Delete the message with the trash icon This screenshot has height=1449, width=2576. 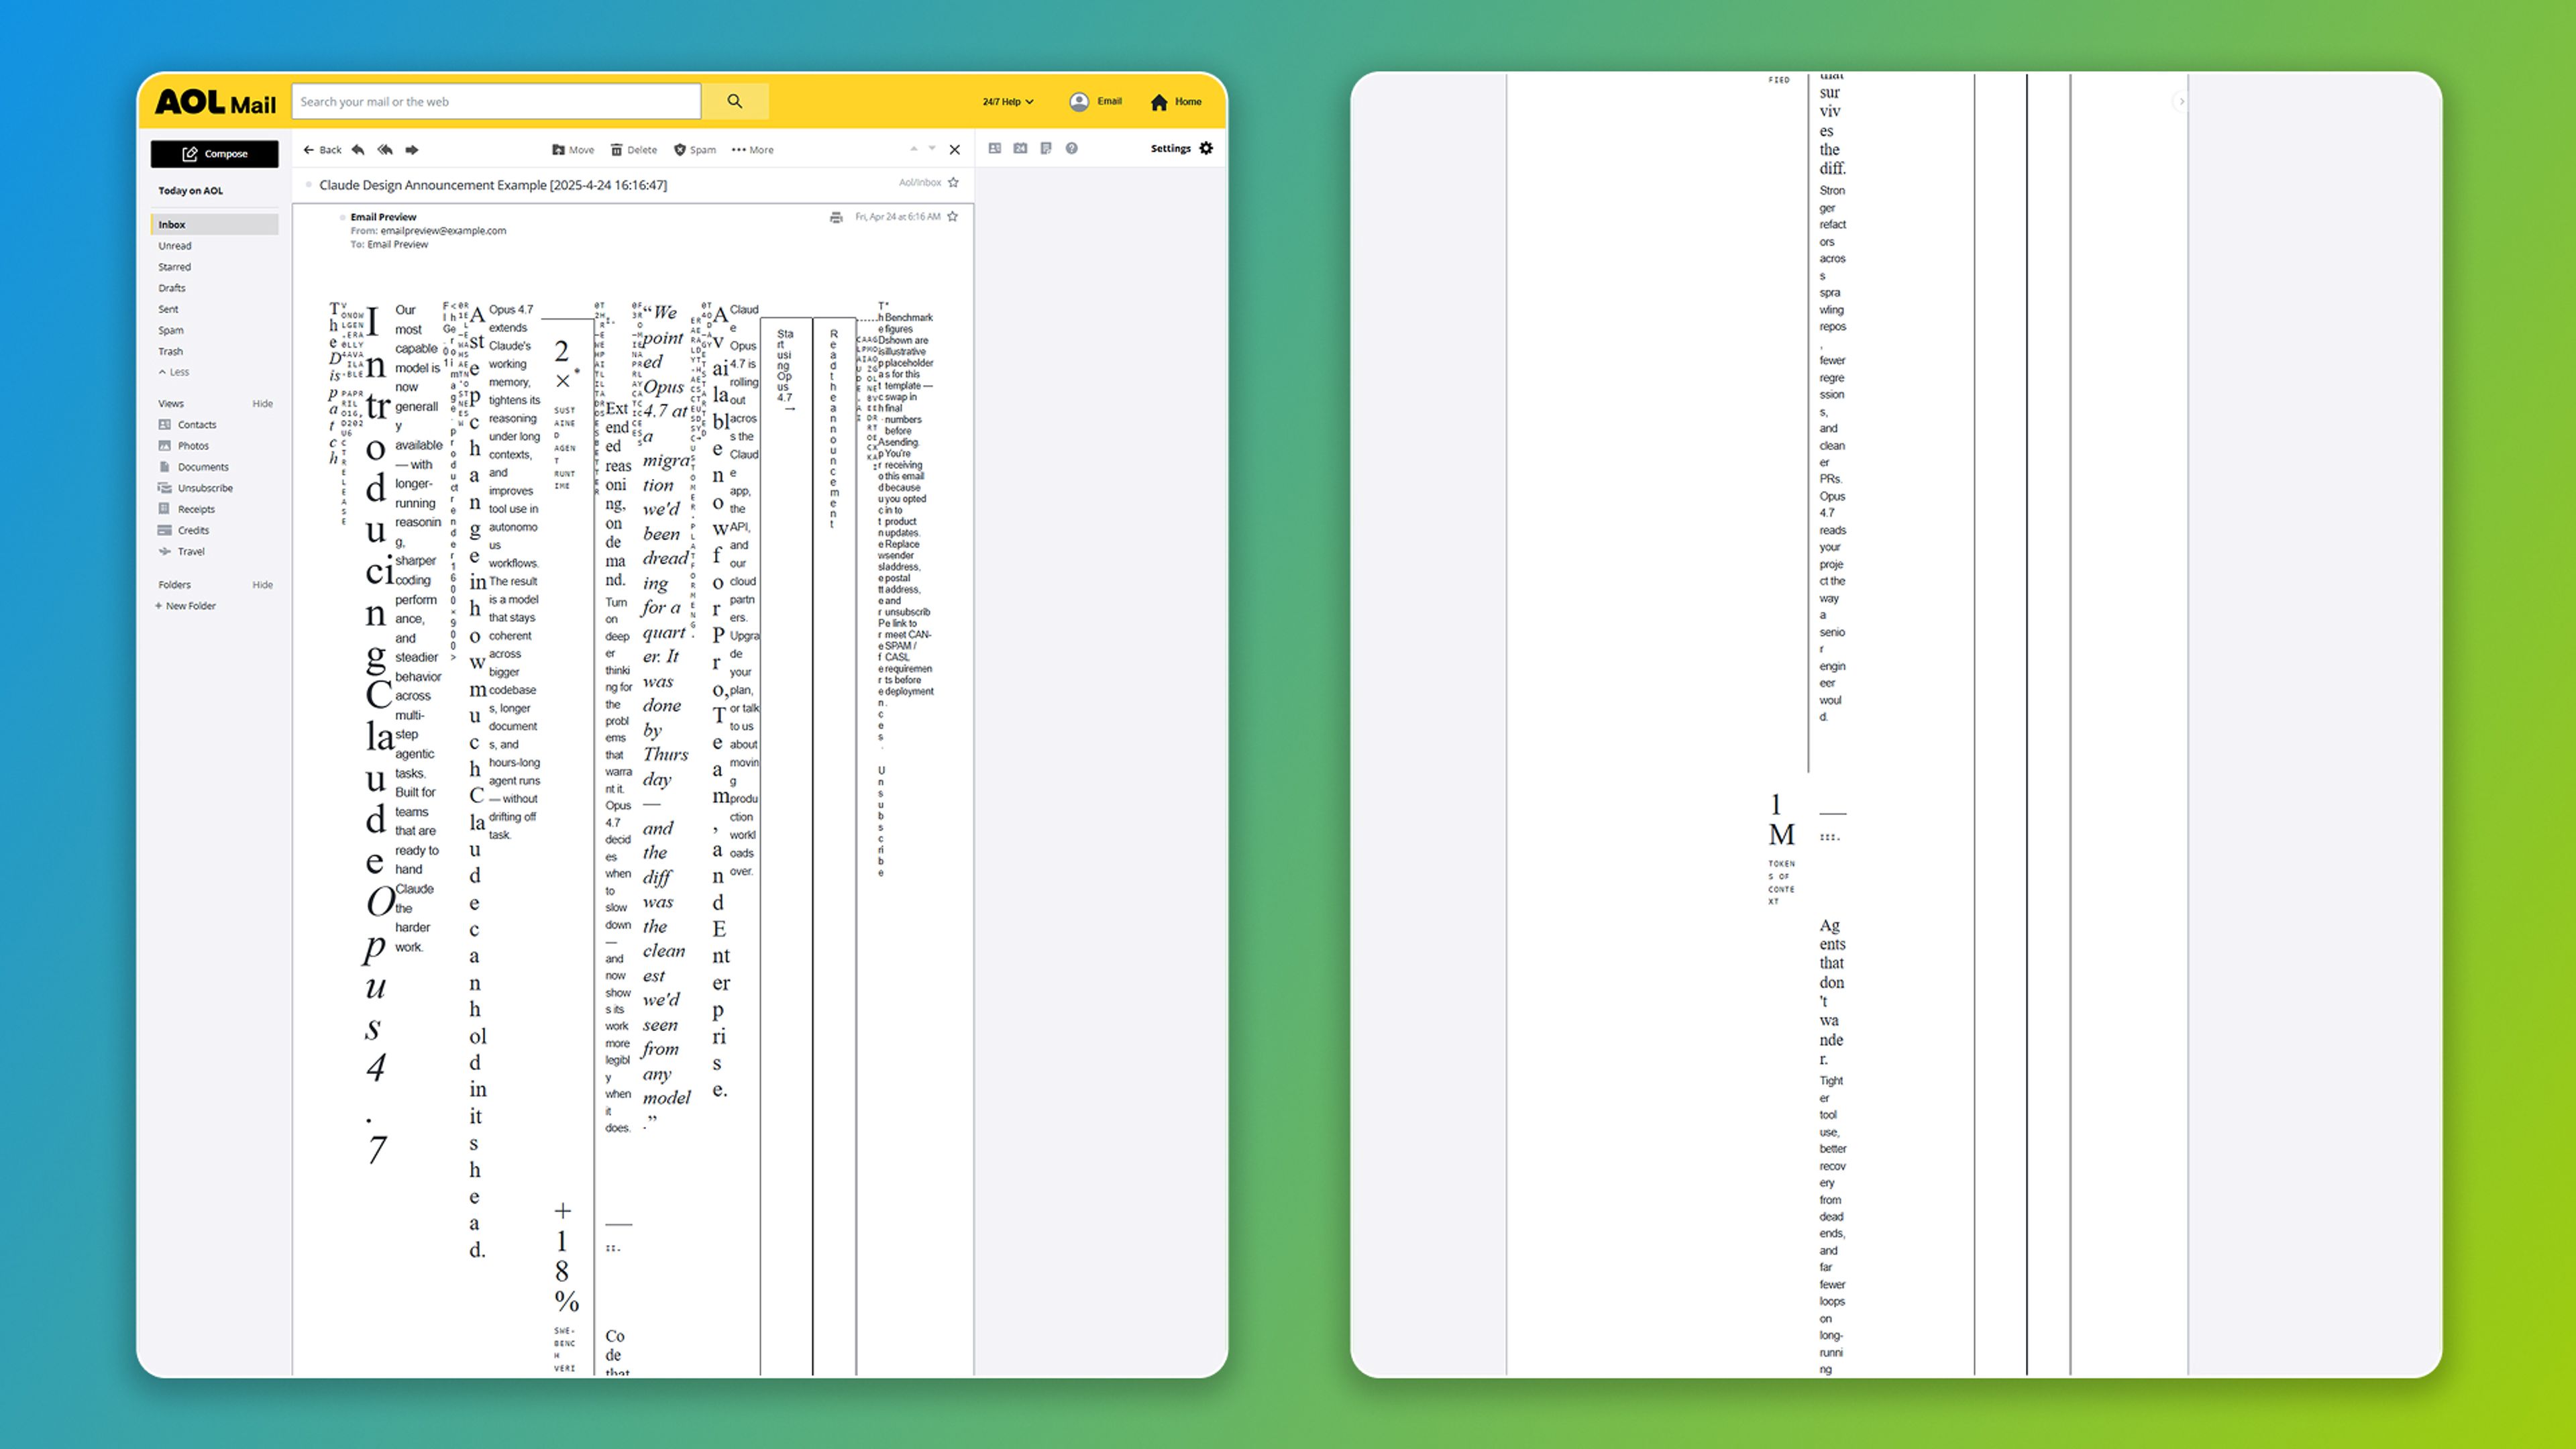point(634,150)
